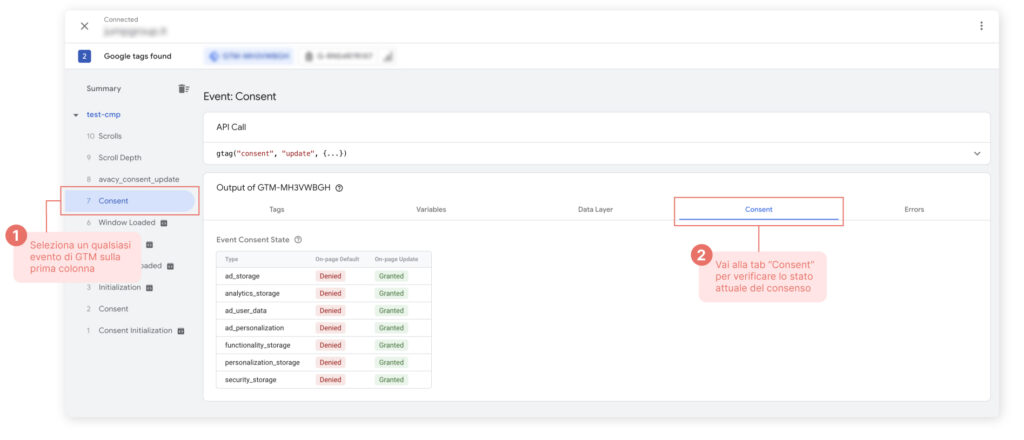Click the On-page Update column header
Screen dimensions: 1024x440
click(x=395, y=259)
